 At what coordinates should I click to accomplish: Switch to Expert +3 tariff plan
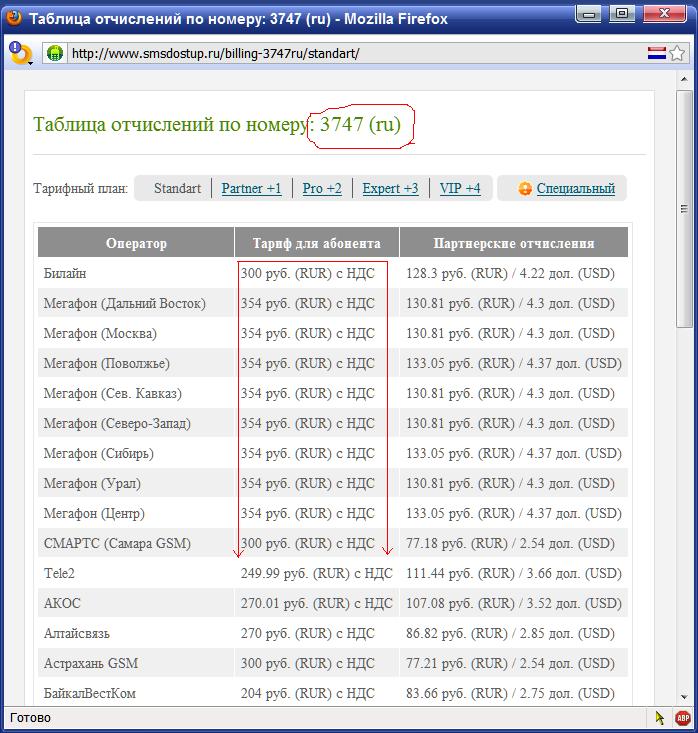pyautogui.click(x=390, y=188)
